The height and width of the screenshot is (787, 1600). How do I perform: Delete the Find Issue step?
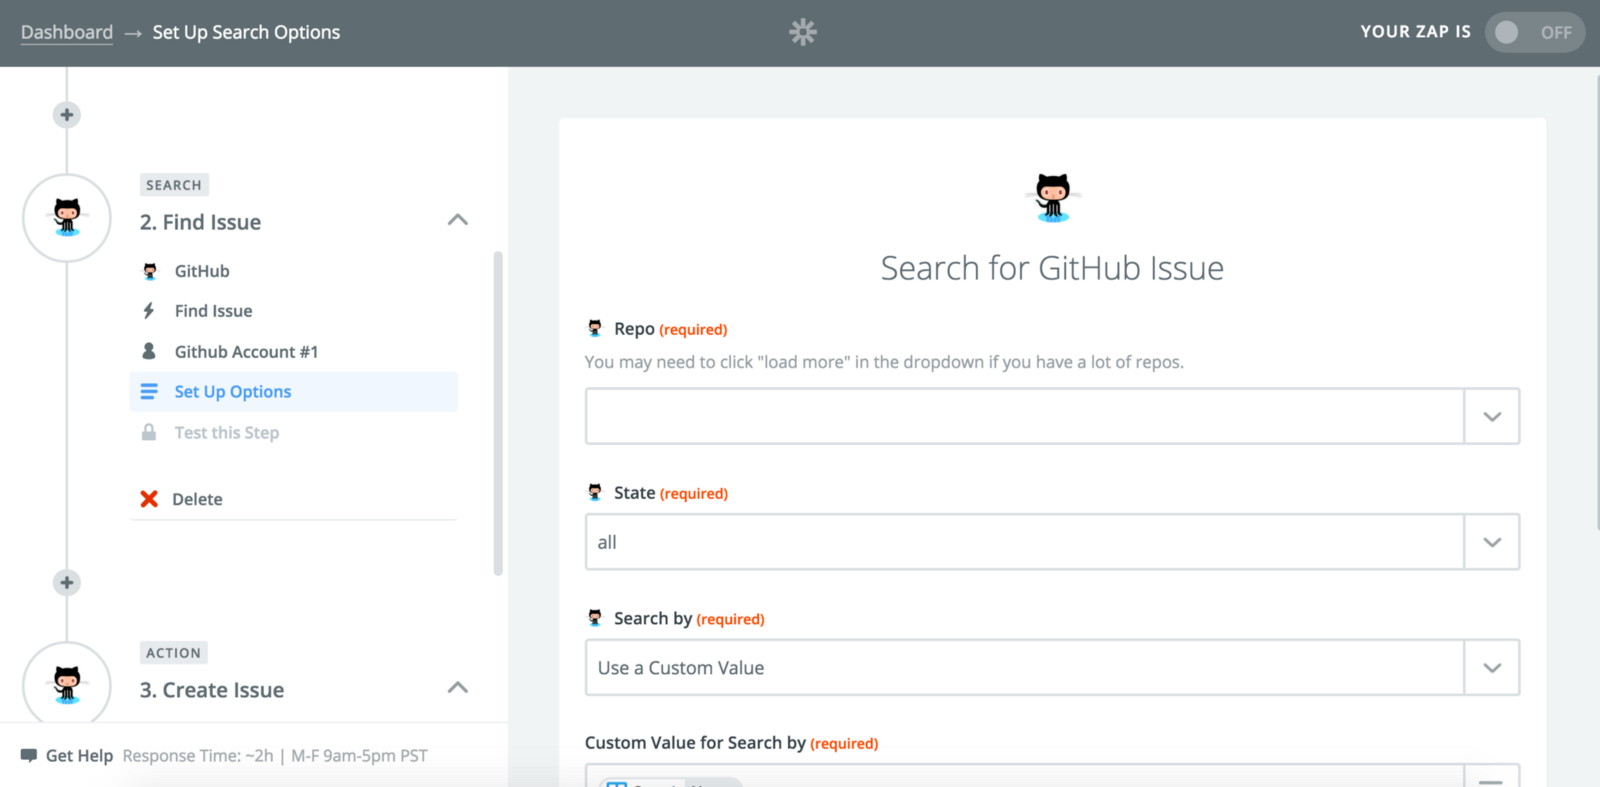coord(197,499)
